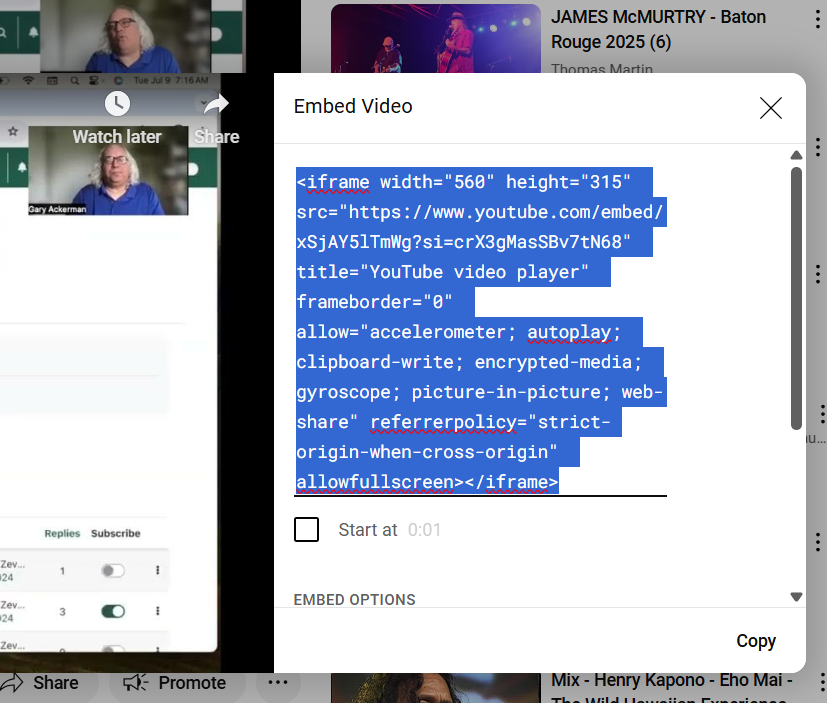This screenshot has width=827, height=703.
Task: Click the iframe embed code text box
Action: pos(480,330)
